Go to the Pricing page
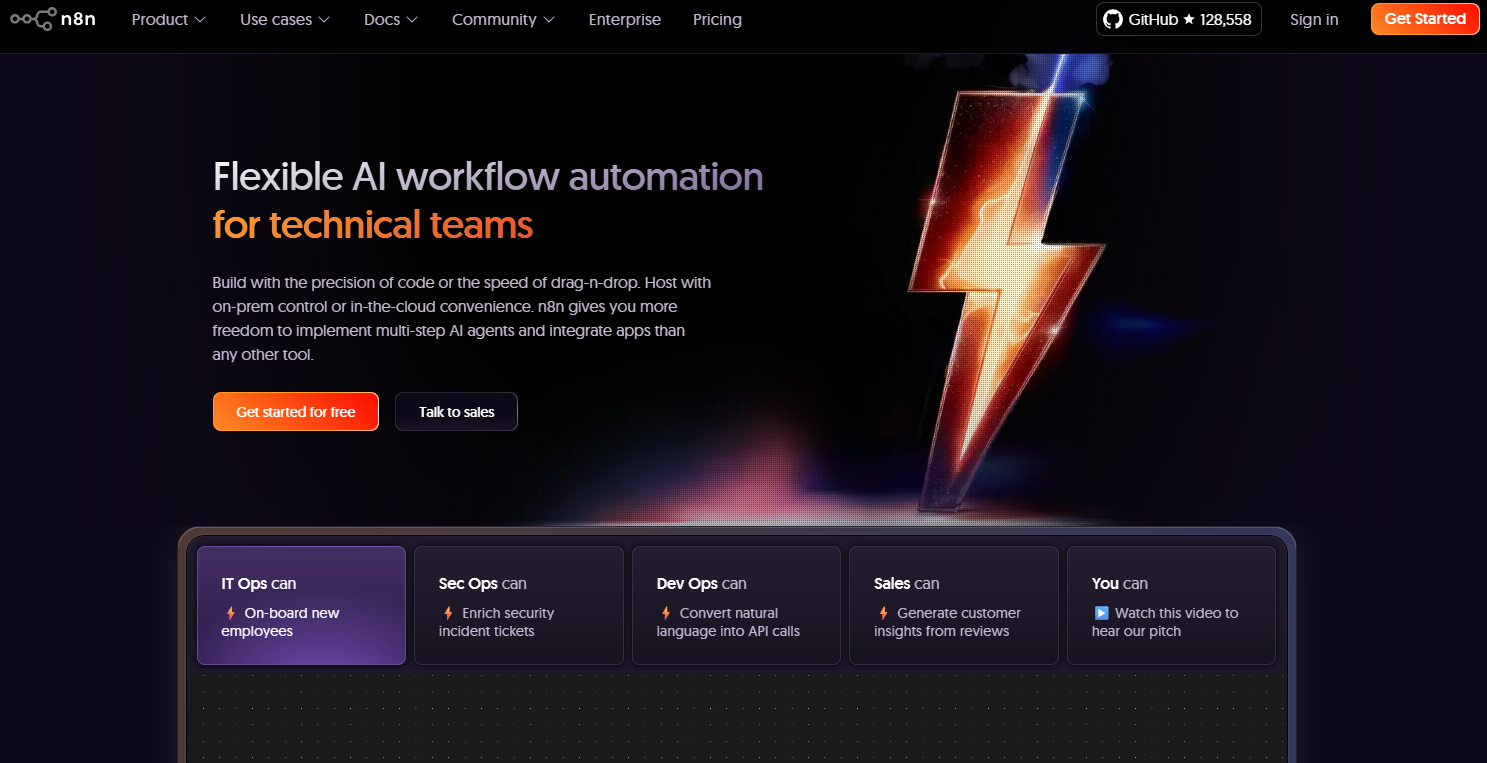Viewport: 1487px width, 763px height. click(x=717, y=19)
